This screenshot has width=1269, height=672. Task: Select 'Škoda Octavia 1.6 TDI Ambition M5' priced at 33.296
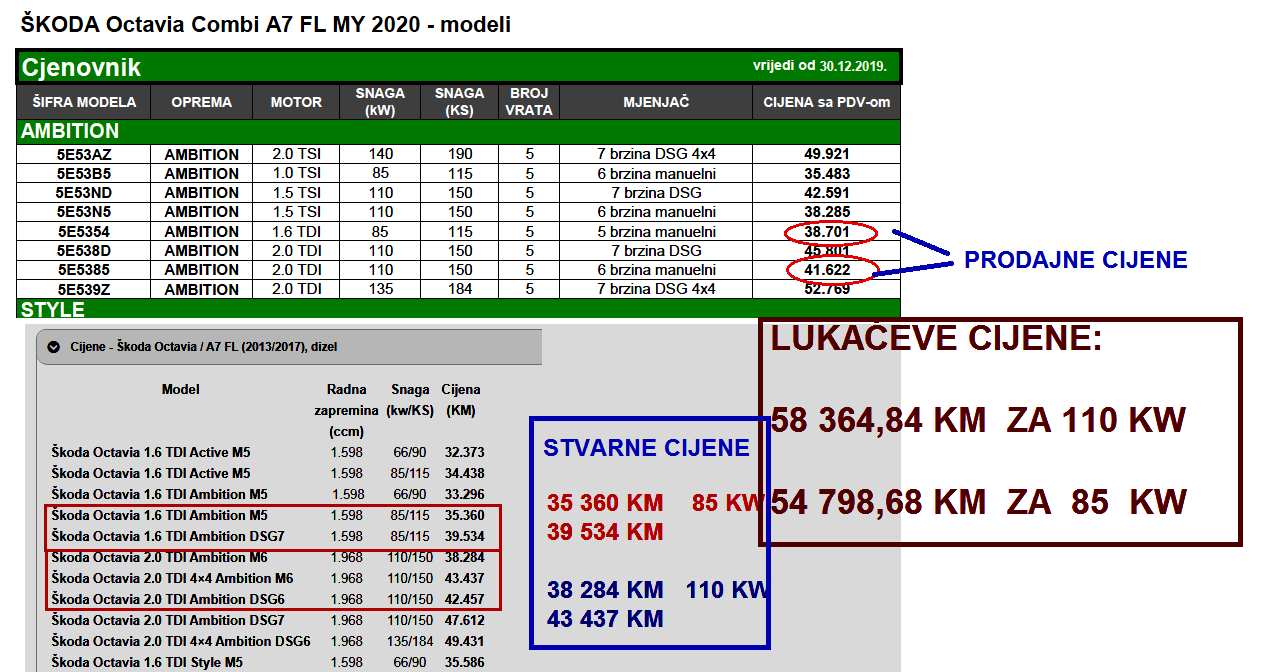(x=160, y=494)
